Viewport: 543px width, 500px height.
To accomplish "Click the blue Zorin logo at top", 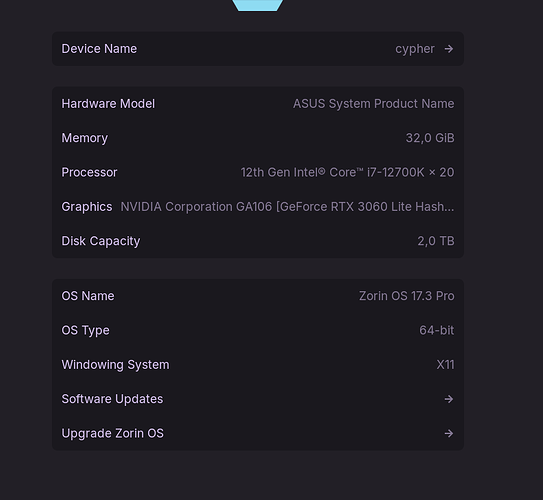I will tap(257, 5).
